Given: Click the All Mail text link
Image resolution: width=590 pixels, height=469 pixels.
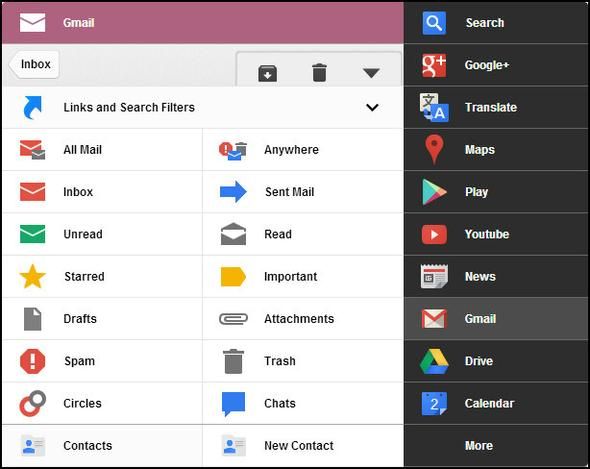Looking at the screenshot, I should pyautogui.click(x=82, y=149).
